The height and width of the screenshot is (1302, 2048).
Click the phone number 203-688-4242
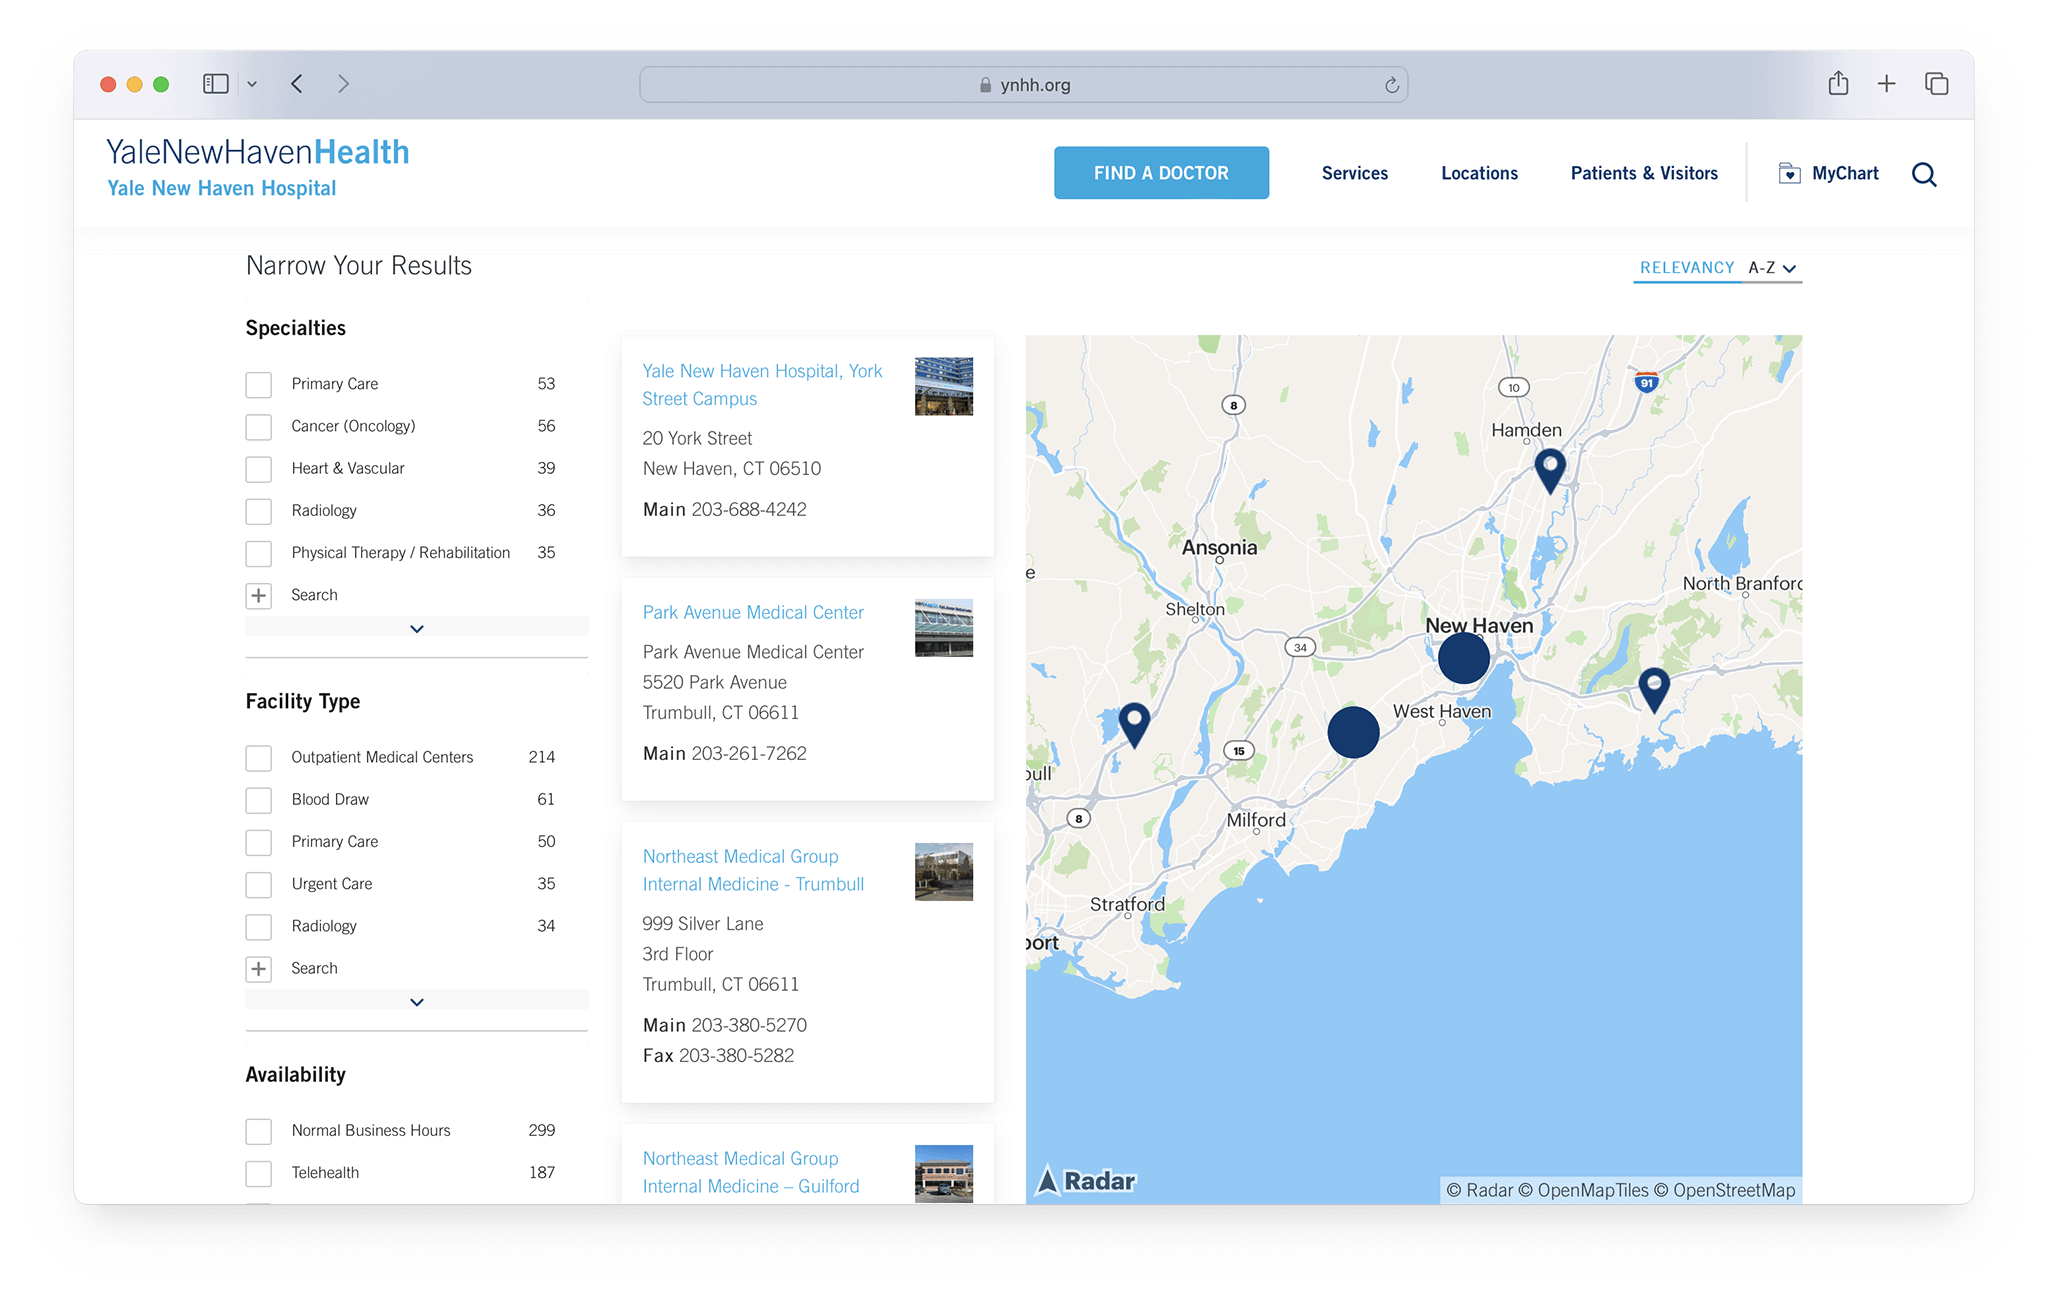pos(749,509)
